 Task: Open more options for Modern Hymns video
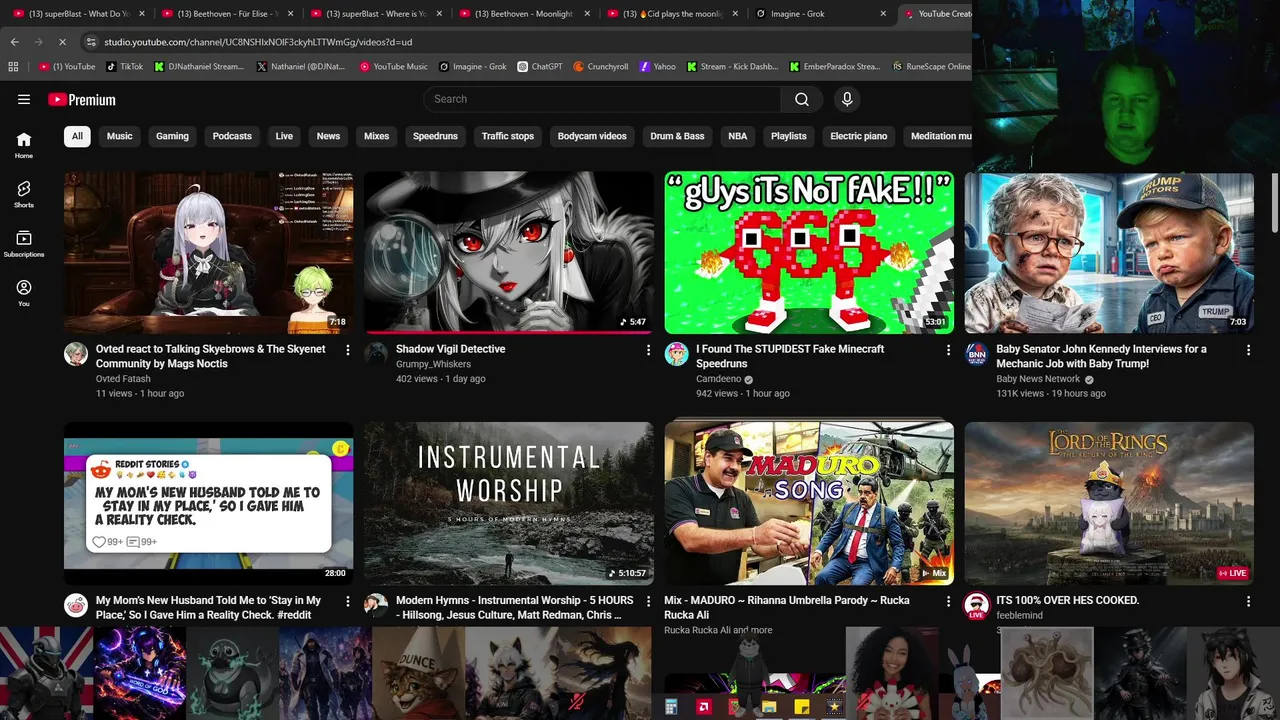pyautogui.click(x=648, y=601)
